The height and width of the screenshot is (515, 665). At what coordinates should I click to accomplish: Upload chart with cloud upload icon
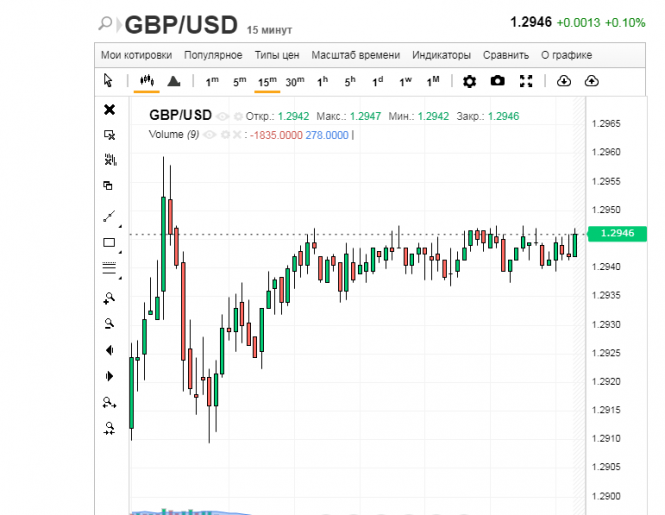(x=592, y=81)
